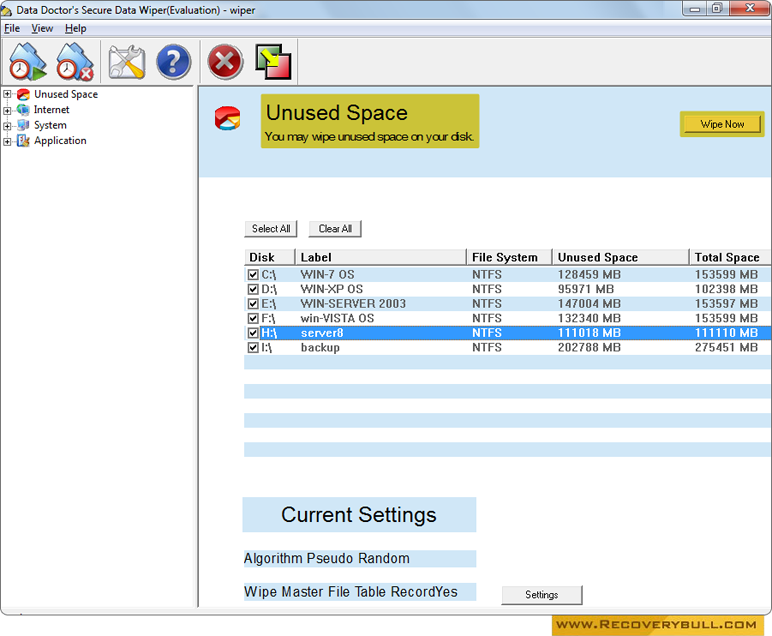Sort by the File System column header
Viewport: 772px width, 636px height.
(509, 257)
